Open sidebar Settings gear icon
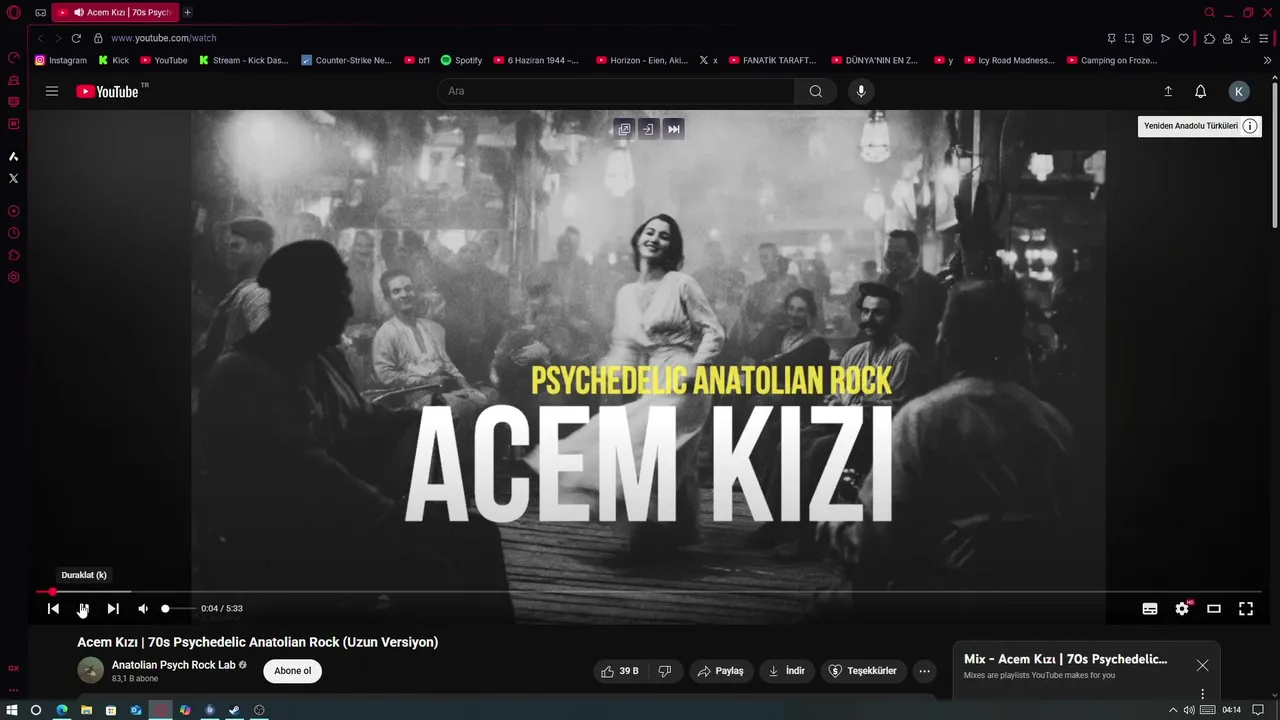Viewport: 1280px width, 720px height. (14, 277)
